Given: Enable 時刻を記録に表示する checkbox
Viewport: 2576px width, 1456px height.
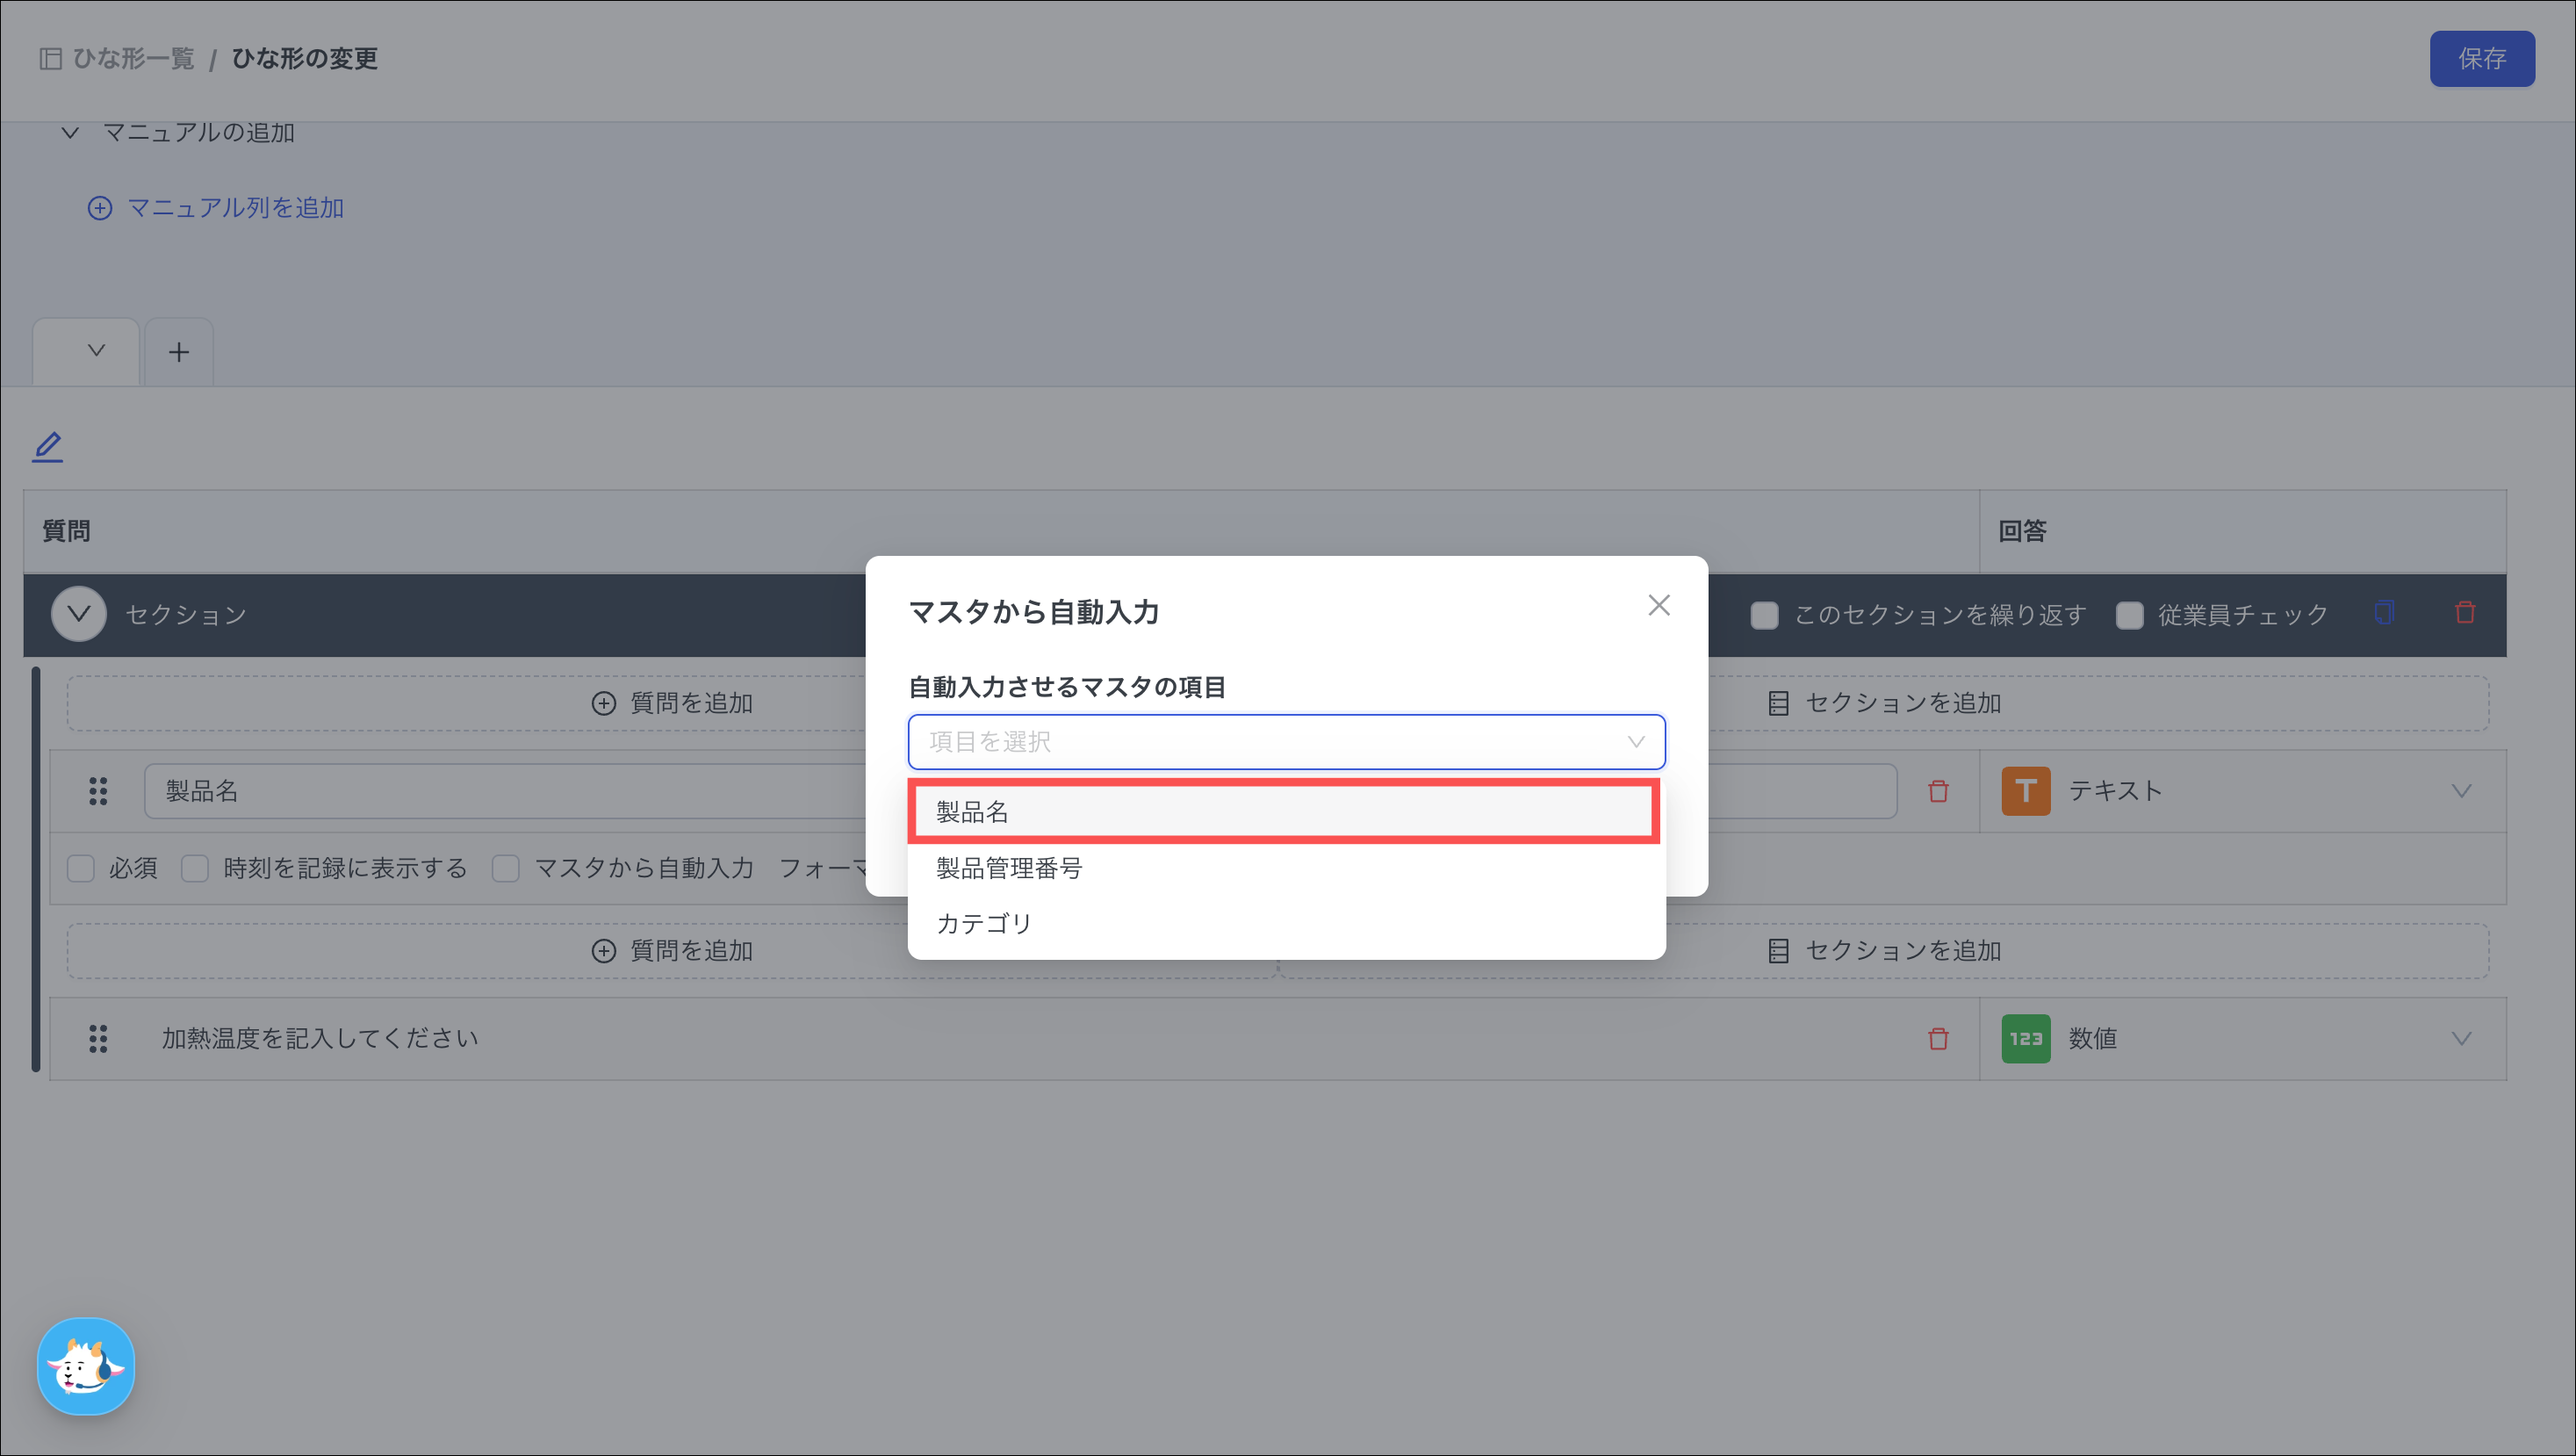Looking at the screenshot, I should tap(195, 868).
